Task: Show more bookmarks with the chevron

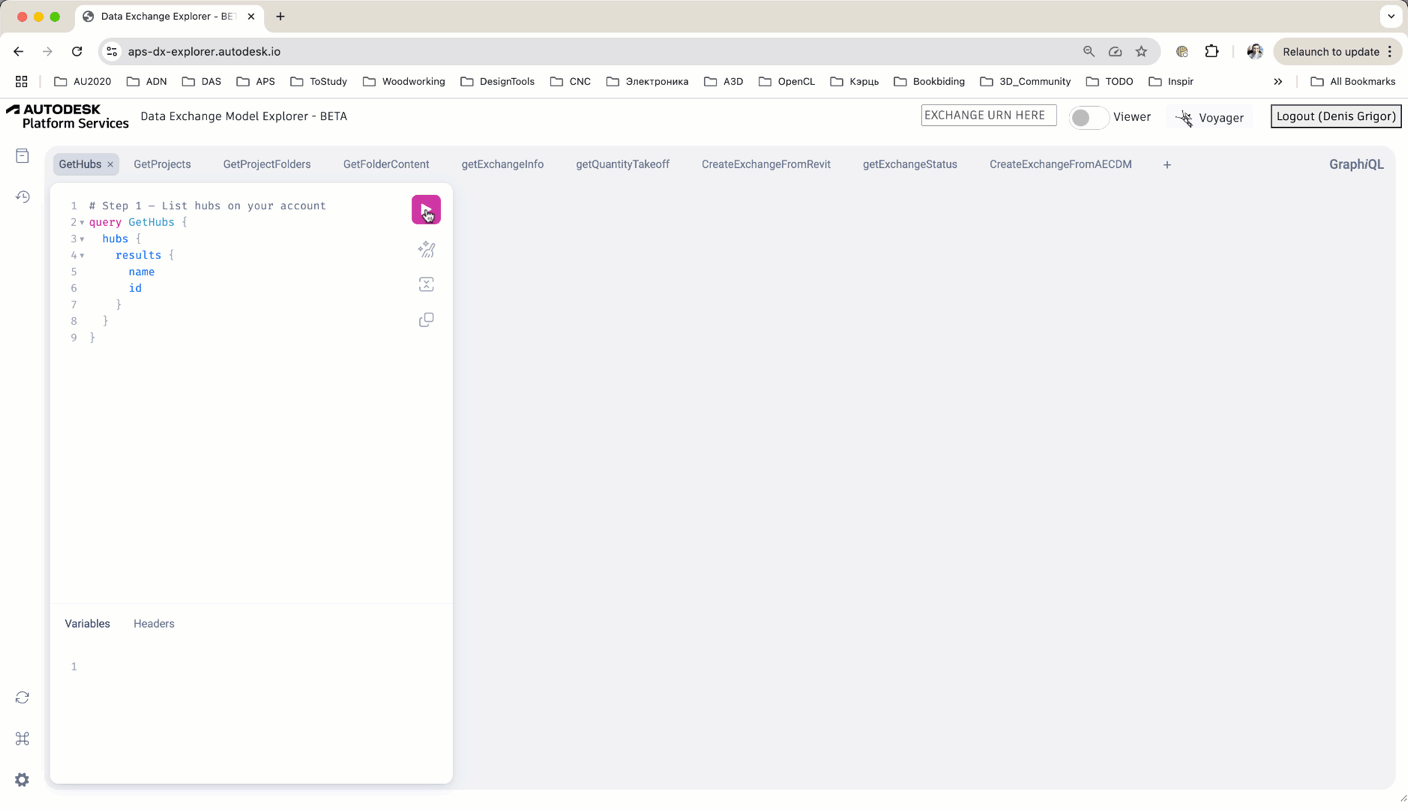Action: [x=1278, y=82]
